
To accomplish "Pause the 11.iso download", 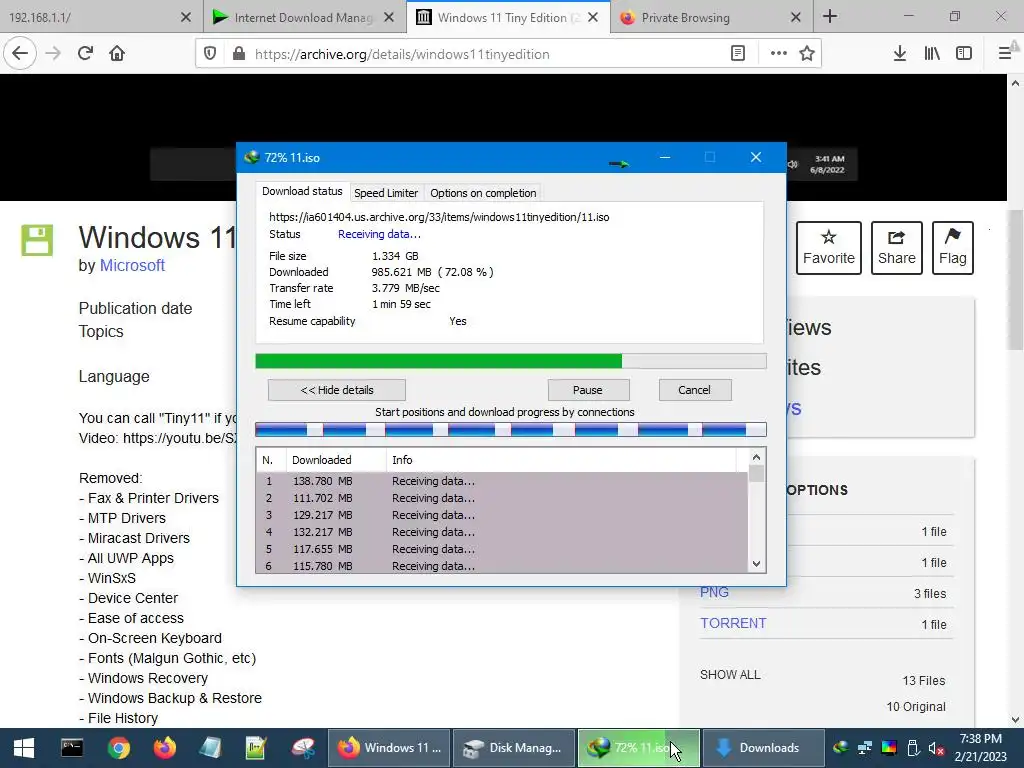I will click(588, 390).
